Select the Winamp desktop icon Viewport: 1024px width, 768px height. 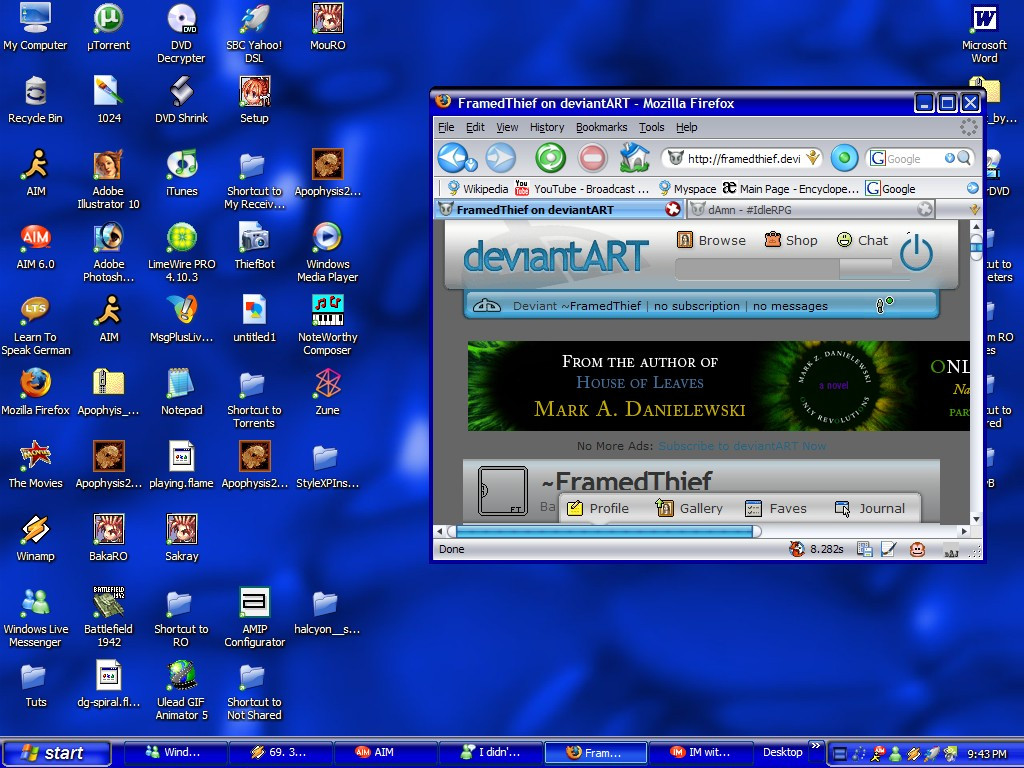click(35, 539)
